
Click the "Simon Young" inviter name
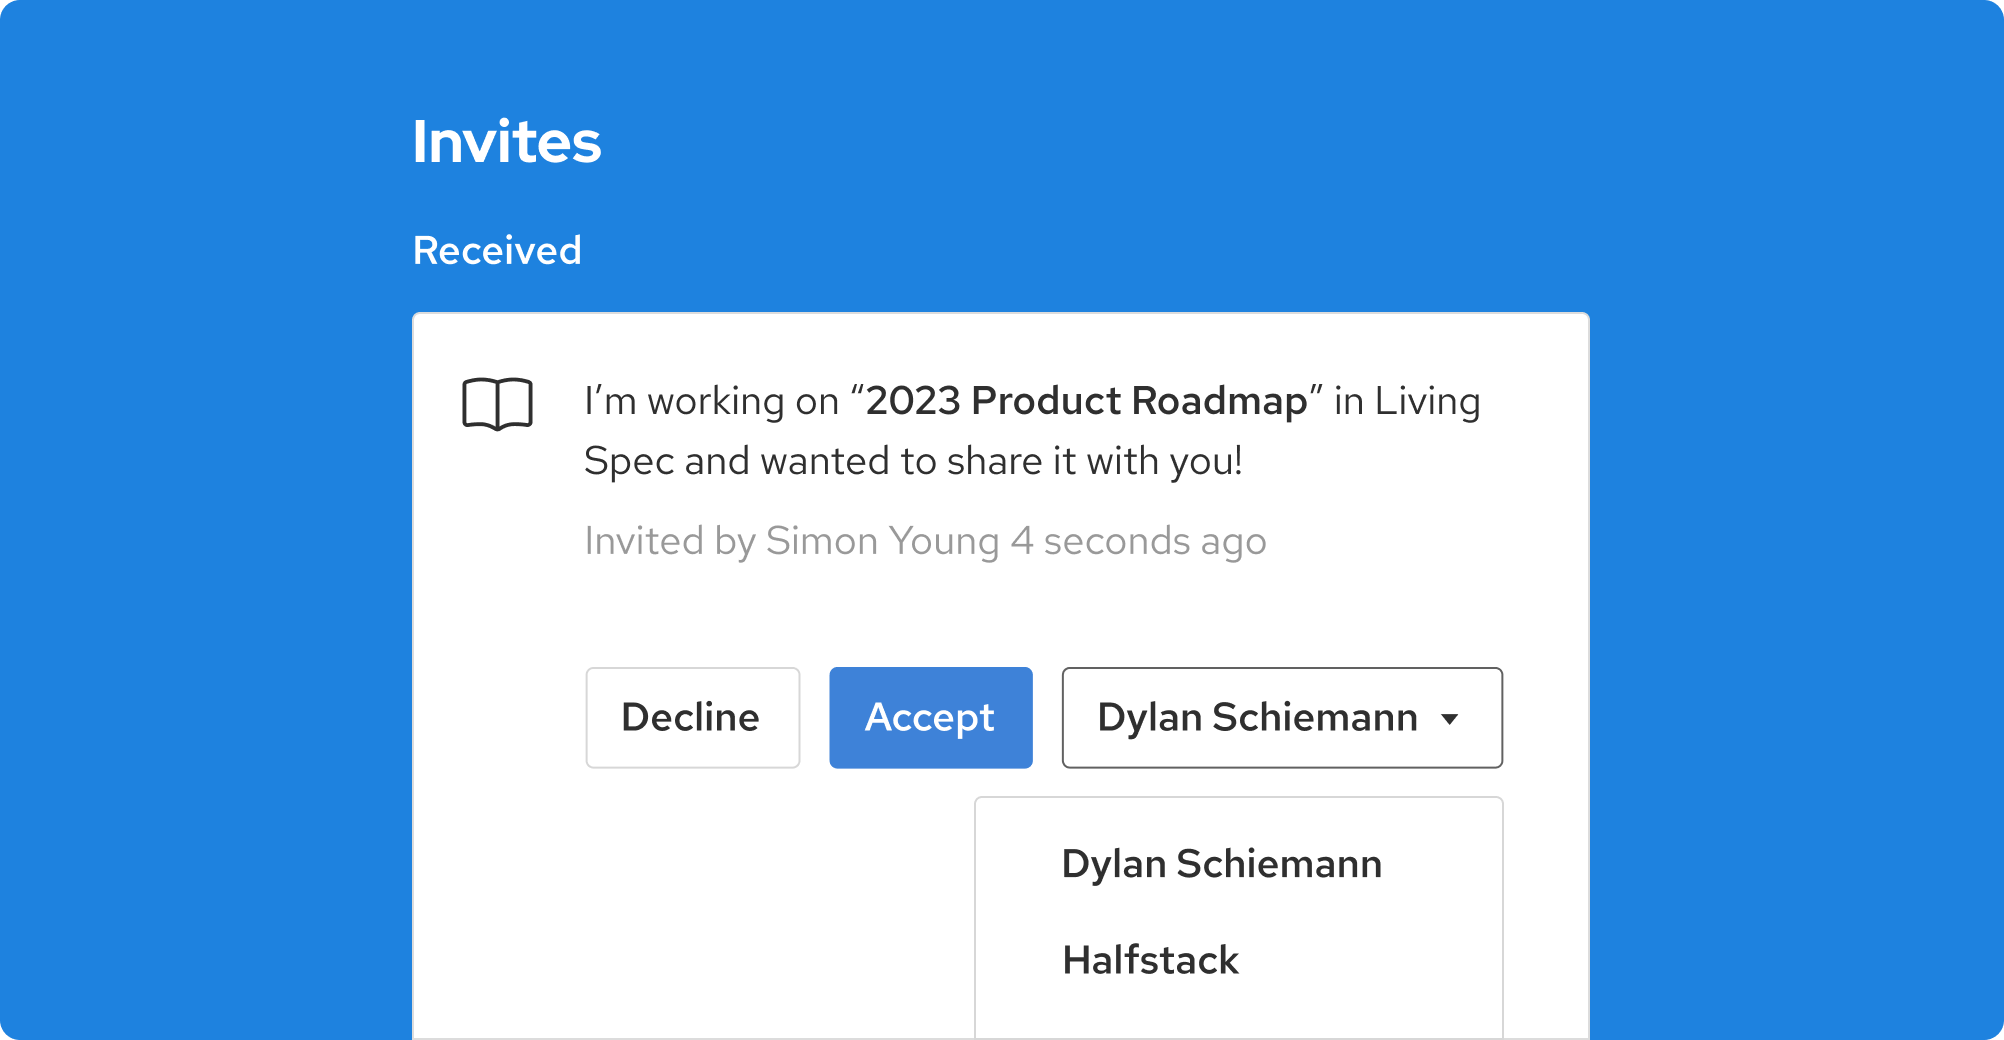click(882, 541)
